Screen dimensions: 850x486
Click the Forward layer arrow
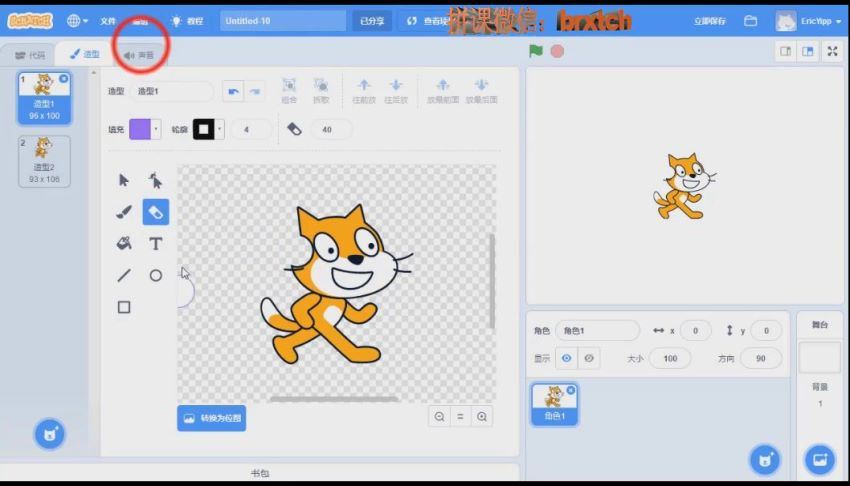coord(364,90)
